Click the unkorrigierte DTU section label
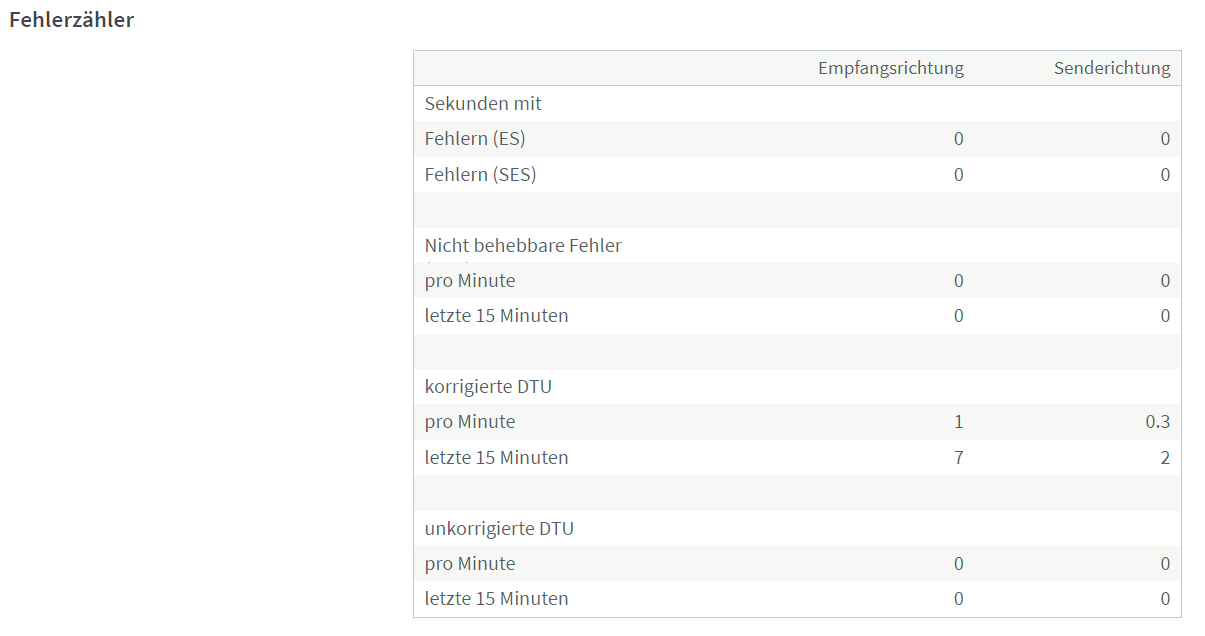The image size is (1205, 636). tap(499, 528)
